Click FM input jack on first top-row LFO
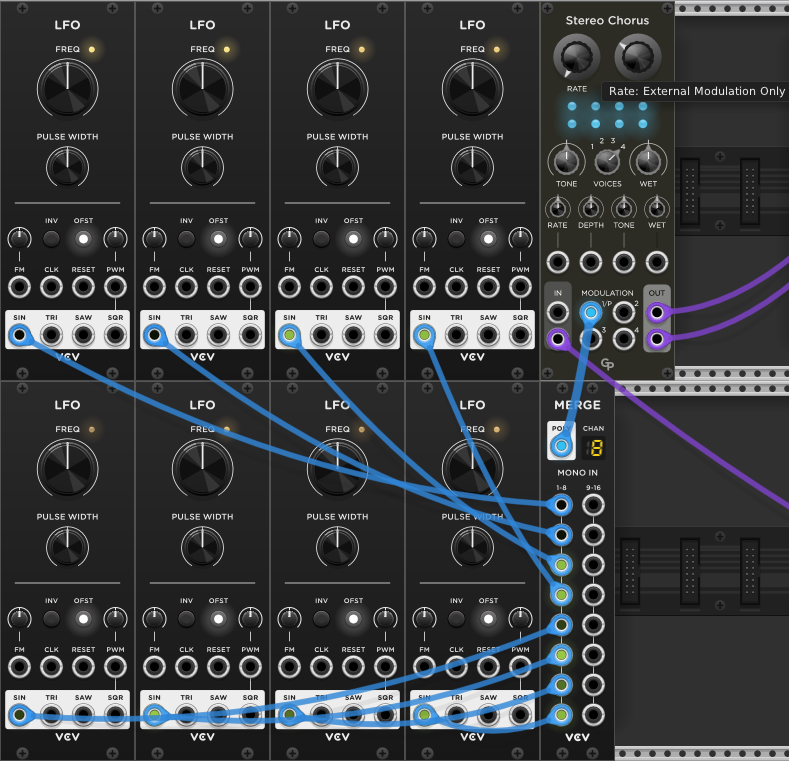The width and height of the screenshot is (789, 761). tap(19, 287)
